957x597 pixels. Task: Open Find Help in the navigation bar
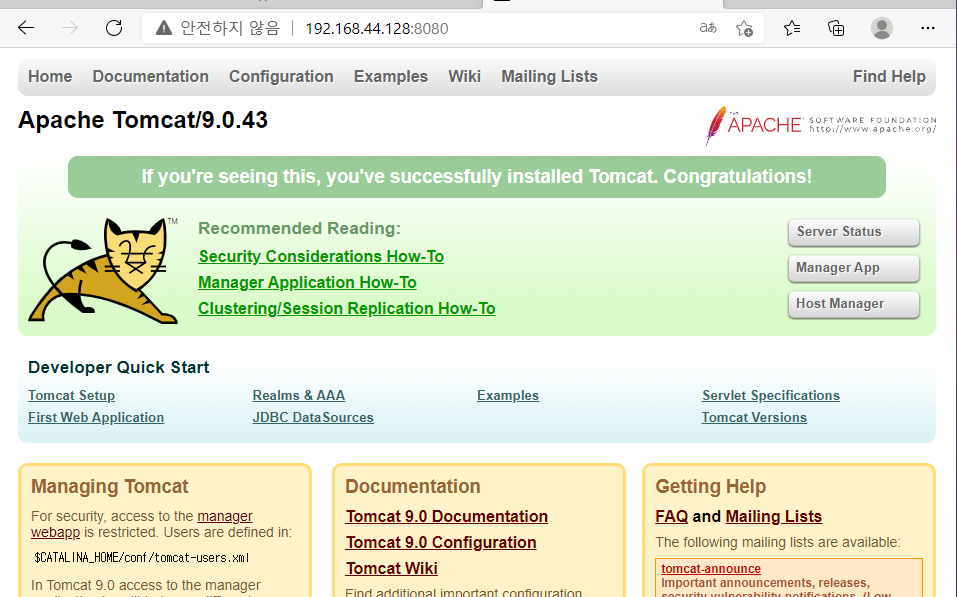pyautogui.click(x=889, y=76)
